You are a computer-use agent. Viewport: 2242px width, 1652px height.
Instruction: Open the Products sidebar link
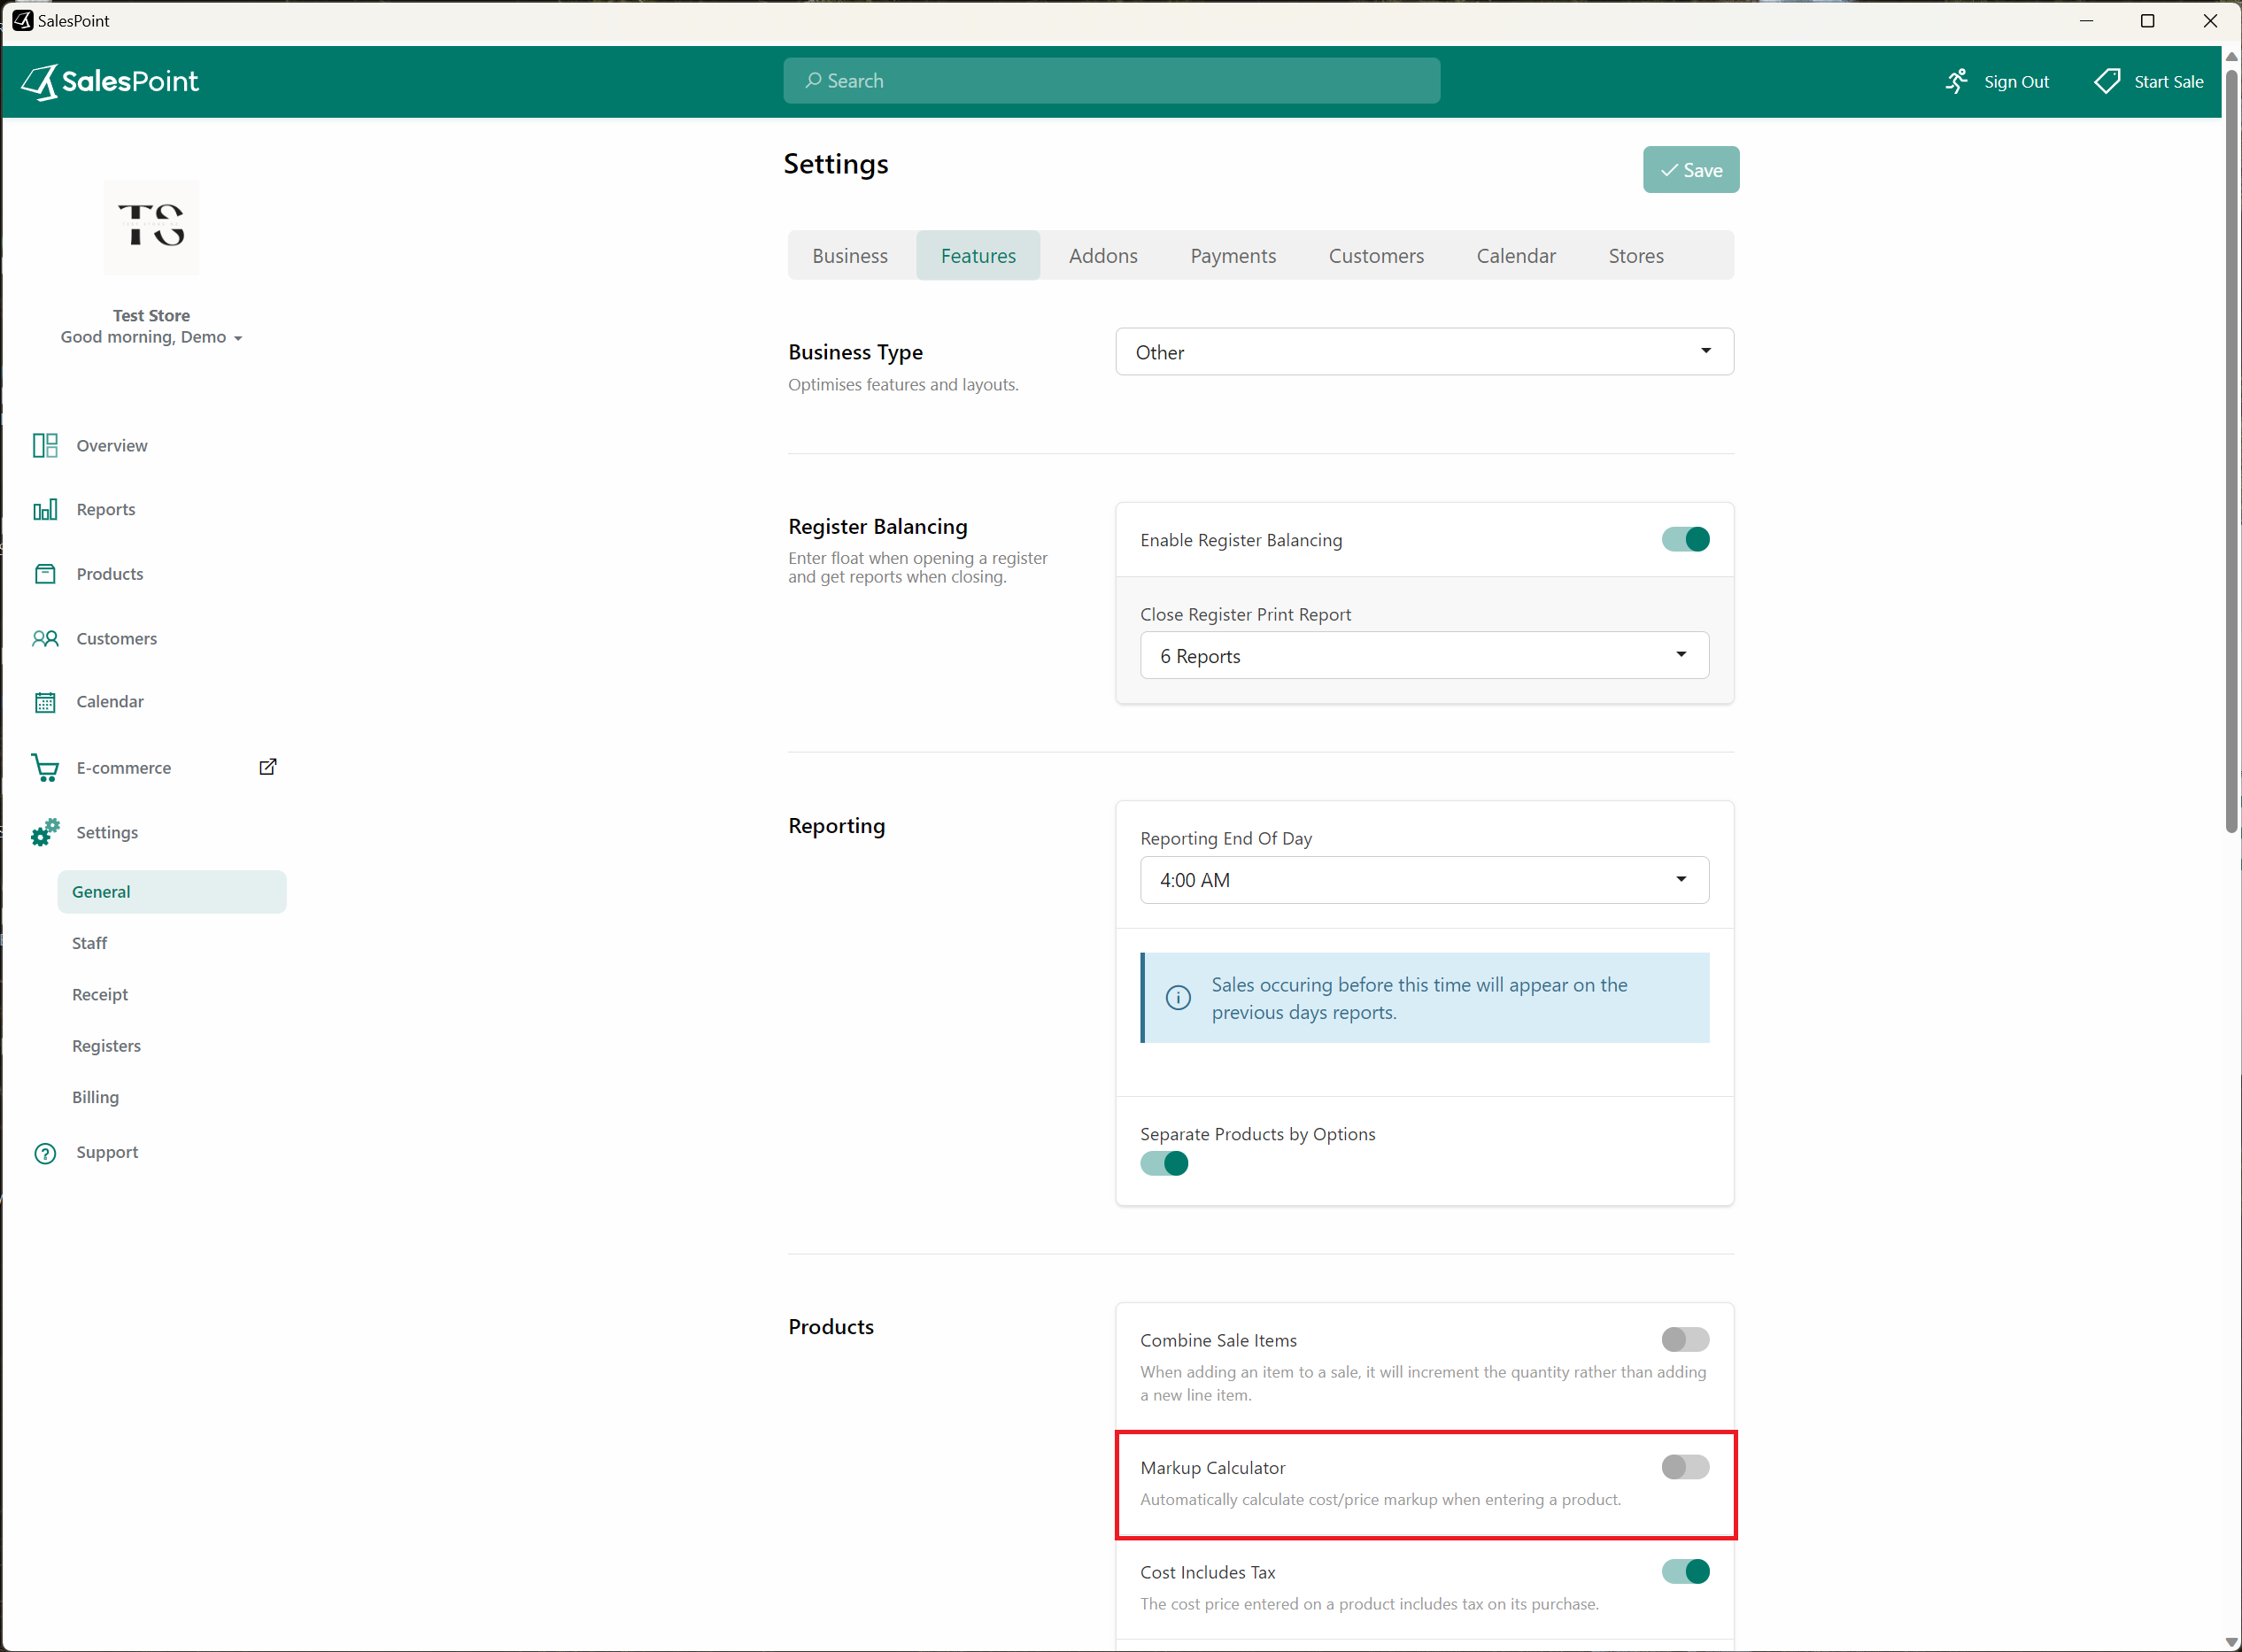click(110, 574)
